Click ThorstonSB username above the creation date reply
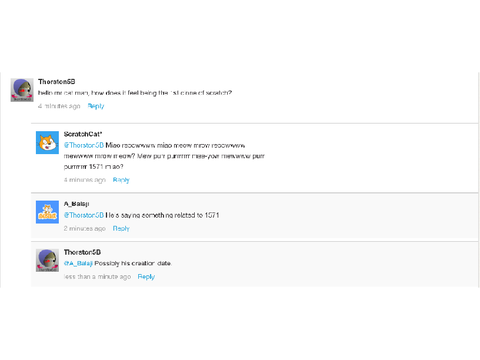This screenshot has height=360, width=480. [x=82, y=252]
